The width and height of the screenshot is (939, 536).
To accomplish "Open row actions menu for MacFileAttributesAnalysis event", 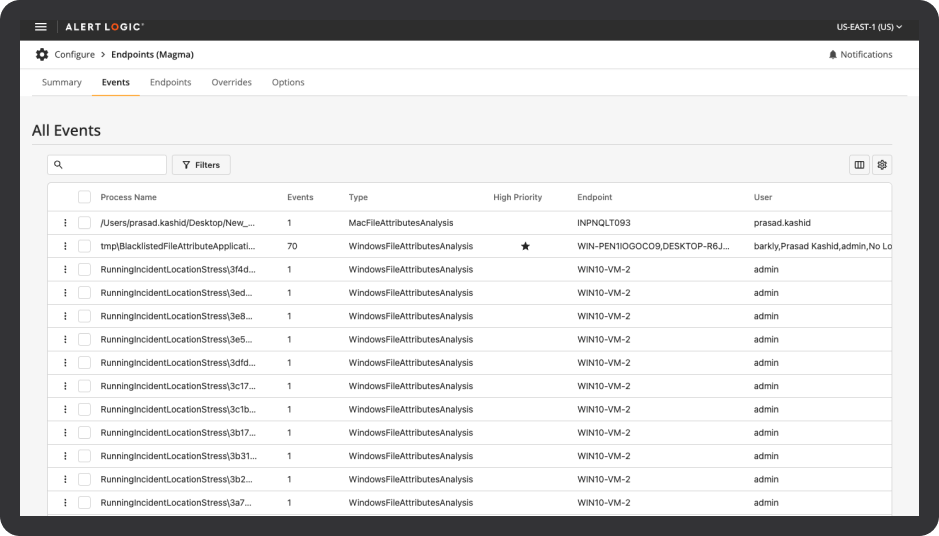I will [65, 223].
